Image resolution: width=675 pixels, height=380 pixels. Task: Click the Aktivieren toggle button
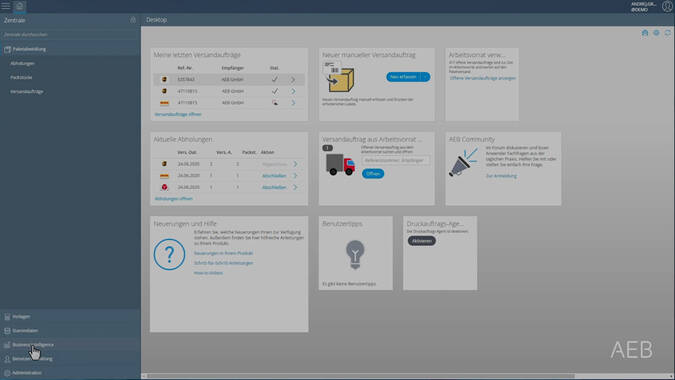click(x=422, y=241)
